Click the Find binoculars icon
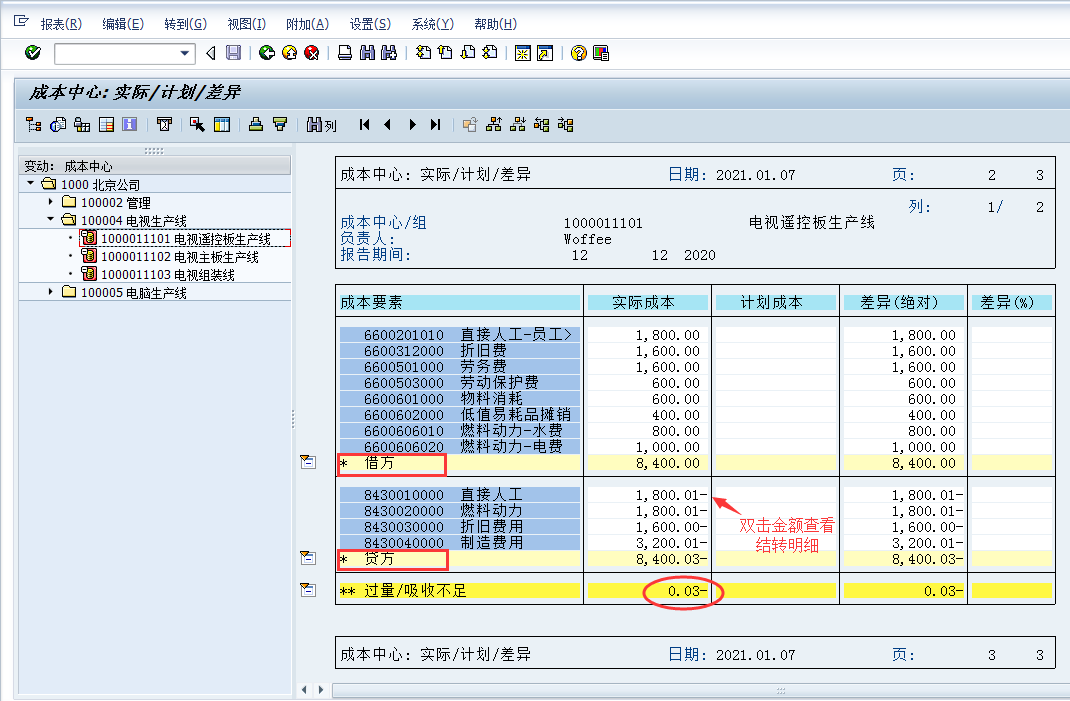Screen dimensions: 1070x701 pos(367,52)
